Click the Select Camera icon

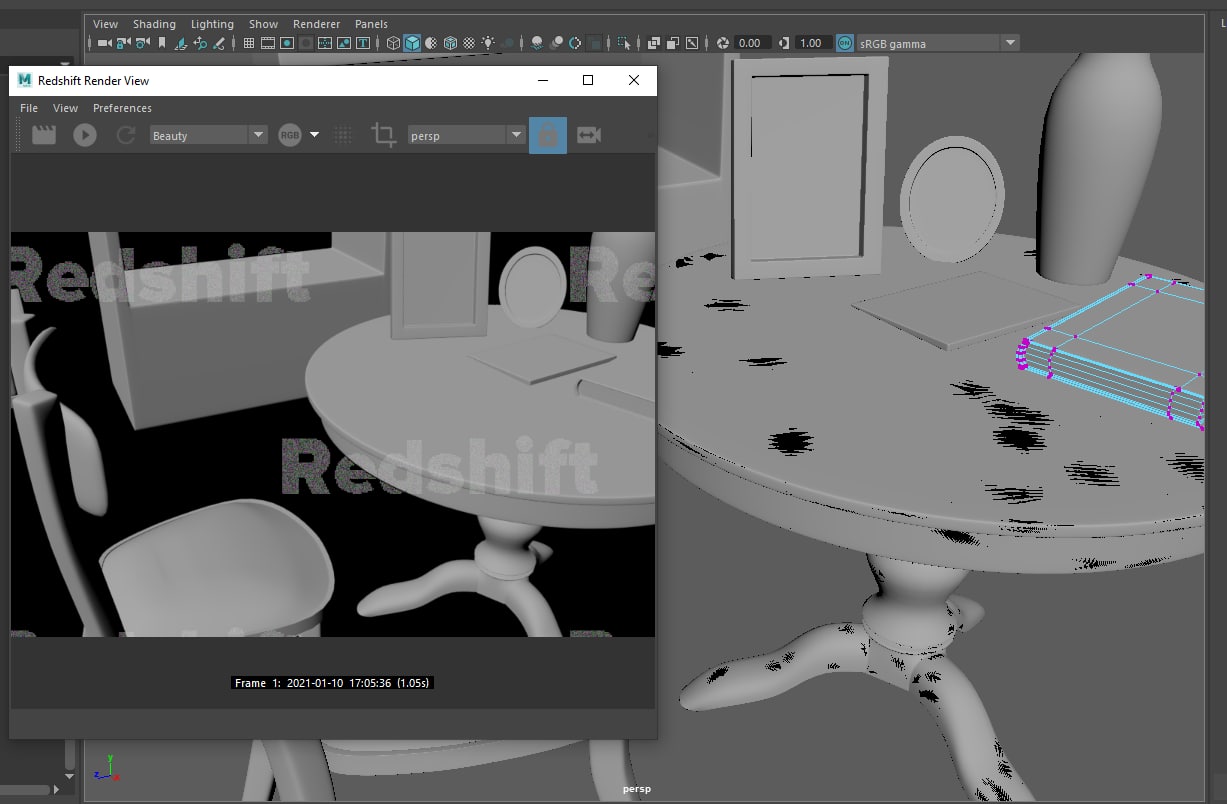[x=104, y=43]
